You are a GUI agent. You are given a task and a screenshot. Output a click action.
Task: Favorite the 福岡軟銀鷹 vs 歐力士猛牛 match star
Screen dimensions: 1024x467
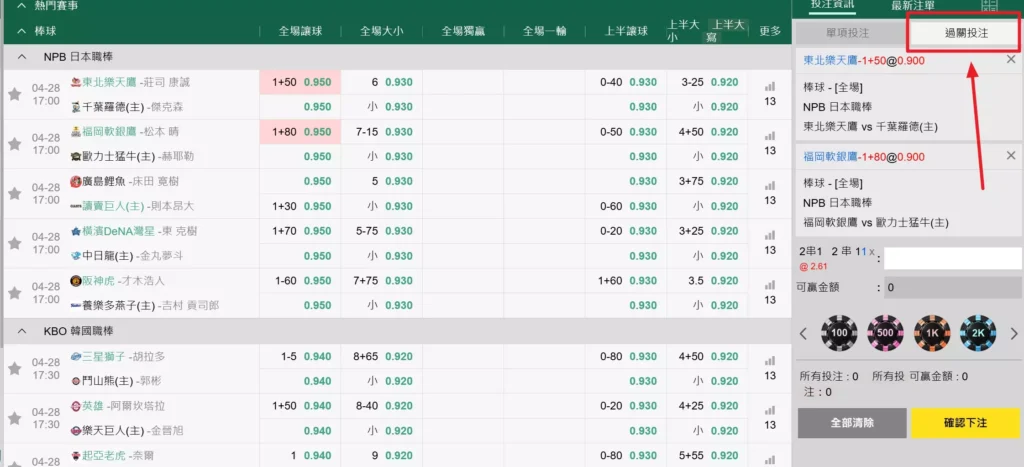pos(14,144)
